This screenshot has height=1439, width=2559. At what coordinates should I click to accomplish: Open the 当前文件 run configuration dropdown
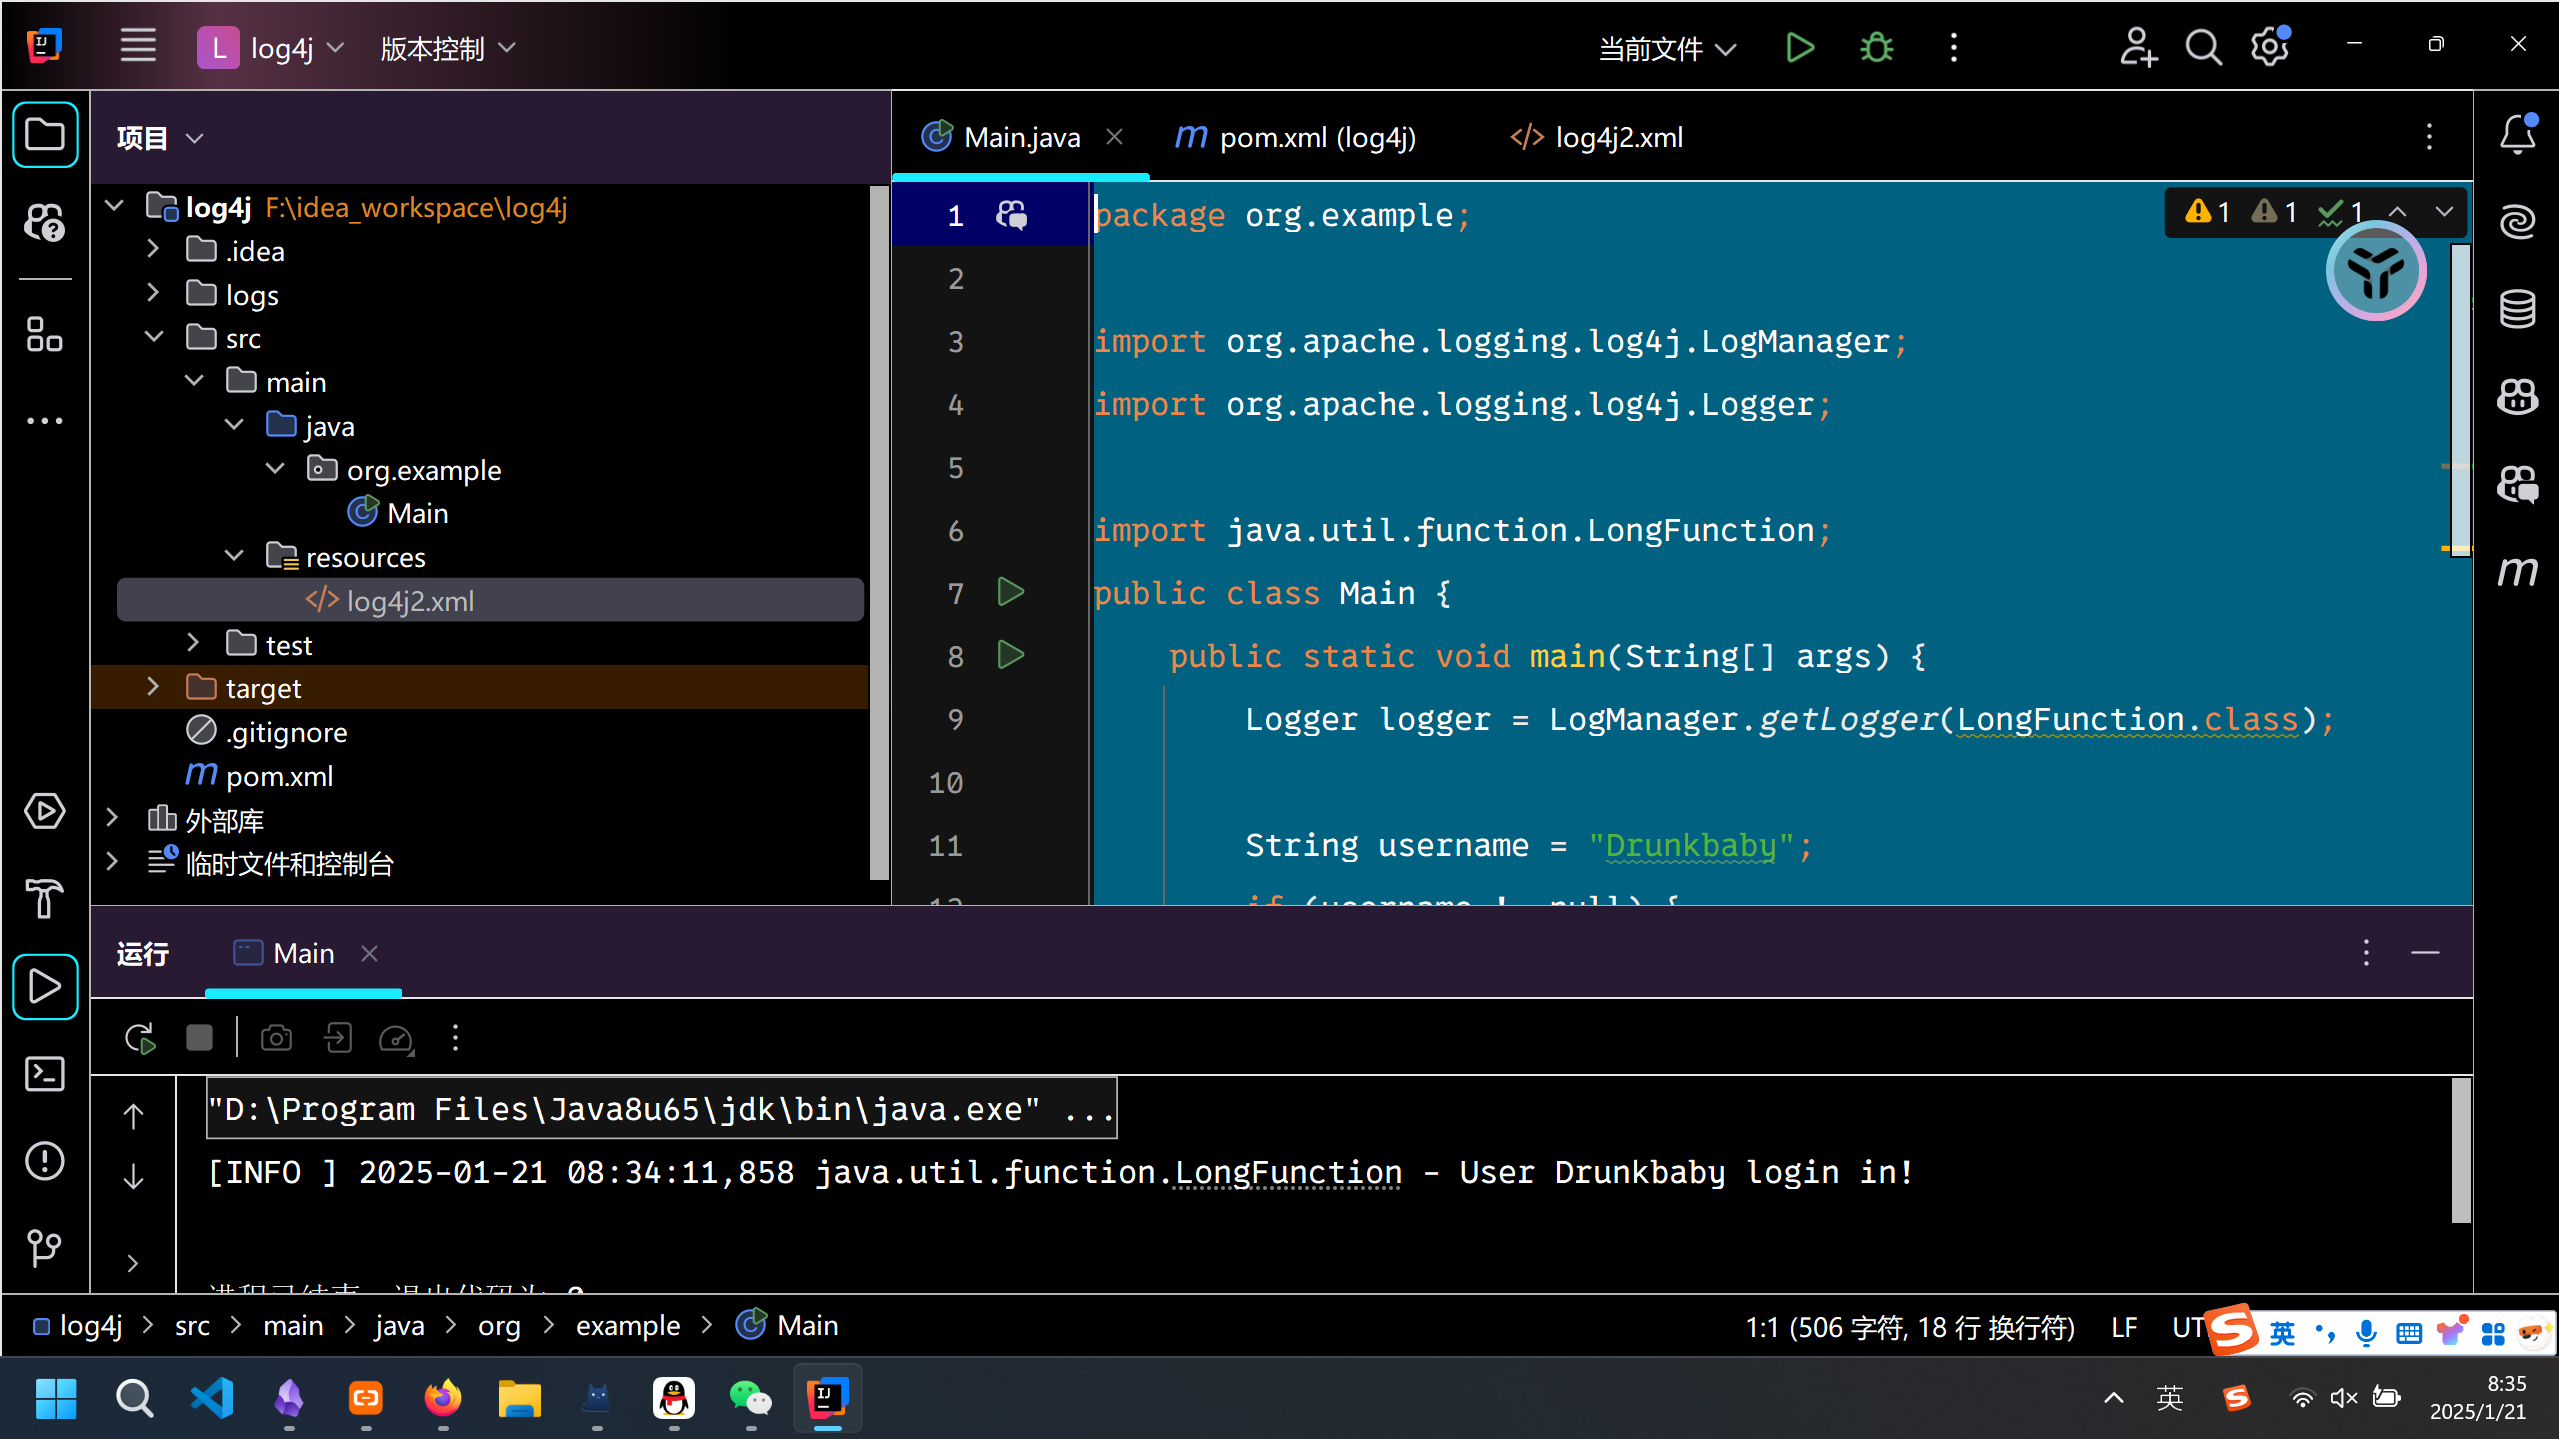tap(1666, 48)
